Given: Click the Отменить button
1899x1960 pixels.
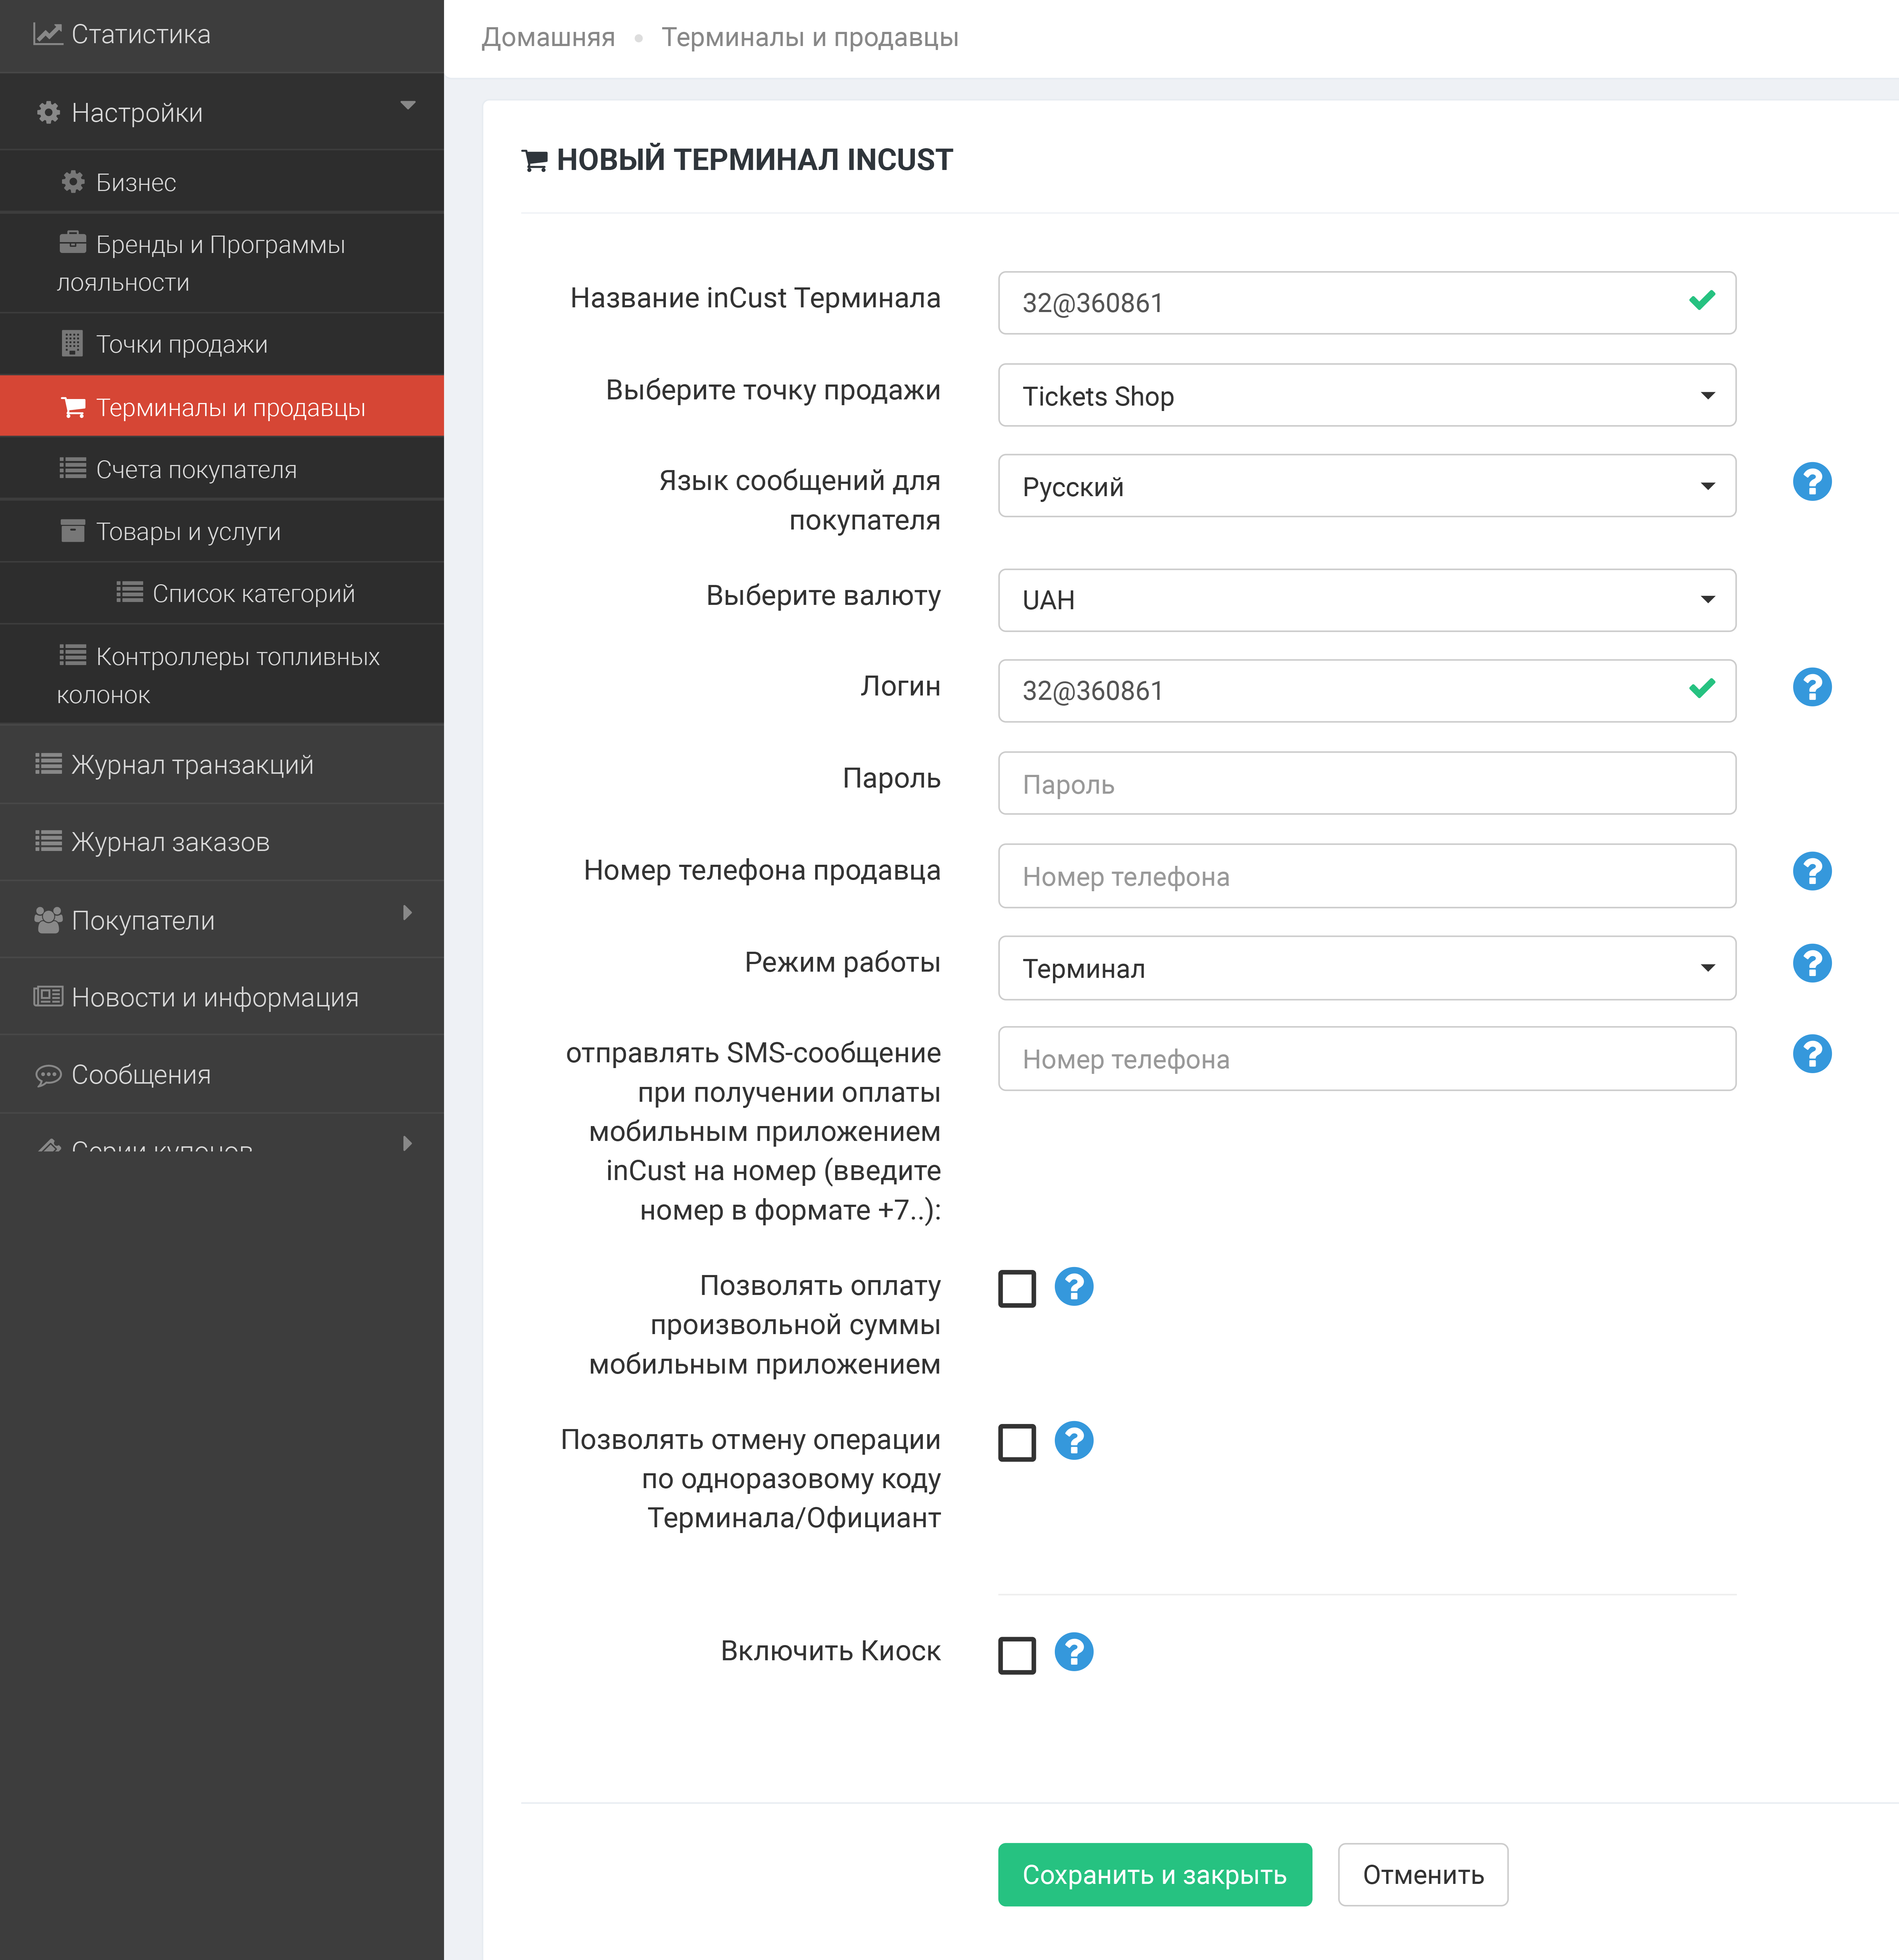Looking at the screenshot, I should [x=1423, y=1874].
